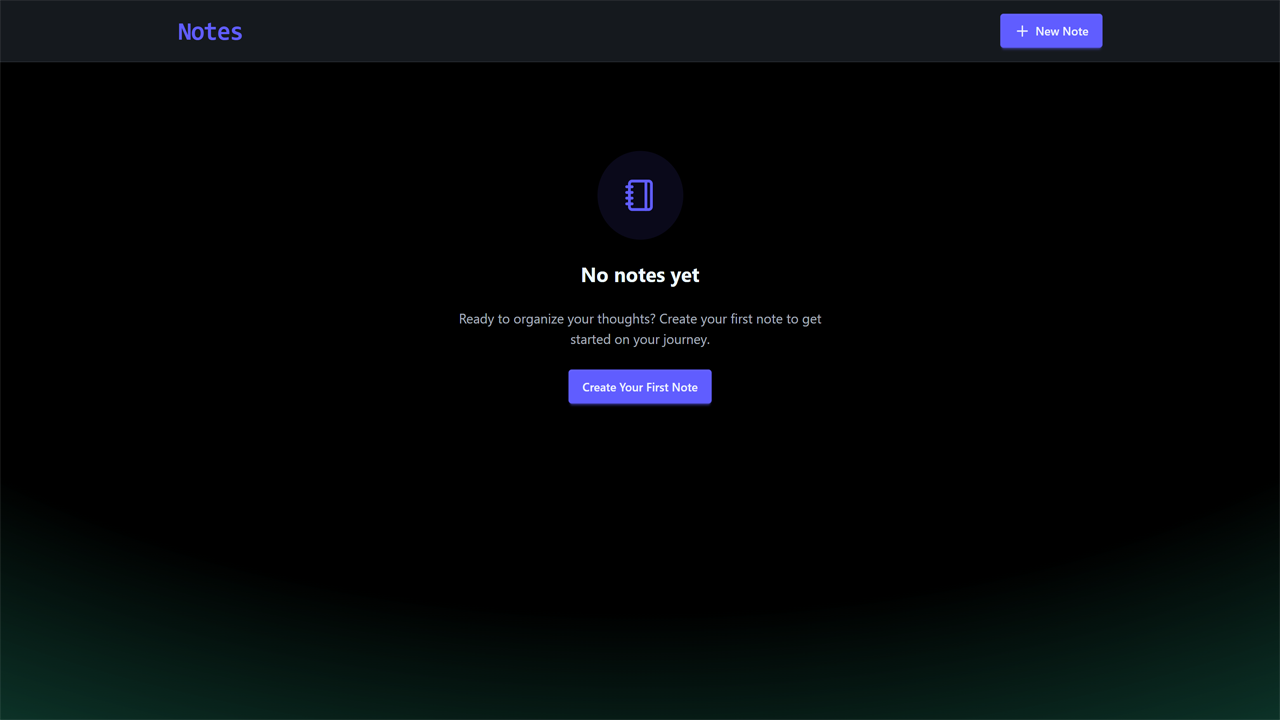
Task: Click the word "Create" on the center button
Action: pyautogui.click(x=599, y=387)
